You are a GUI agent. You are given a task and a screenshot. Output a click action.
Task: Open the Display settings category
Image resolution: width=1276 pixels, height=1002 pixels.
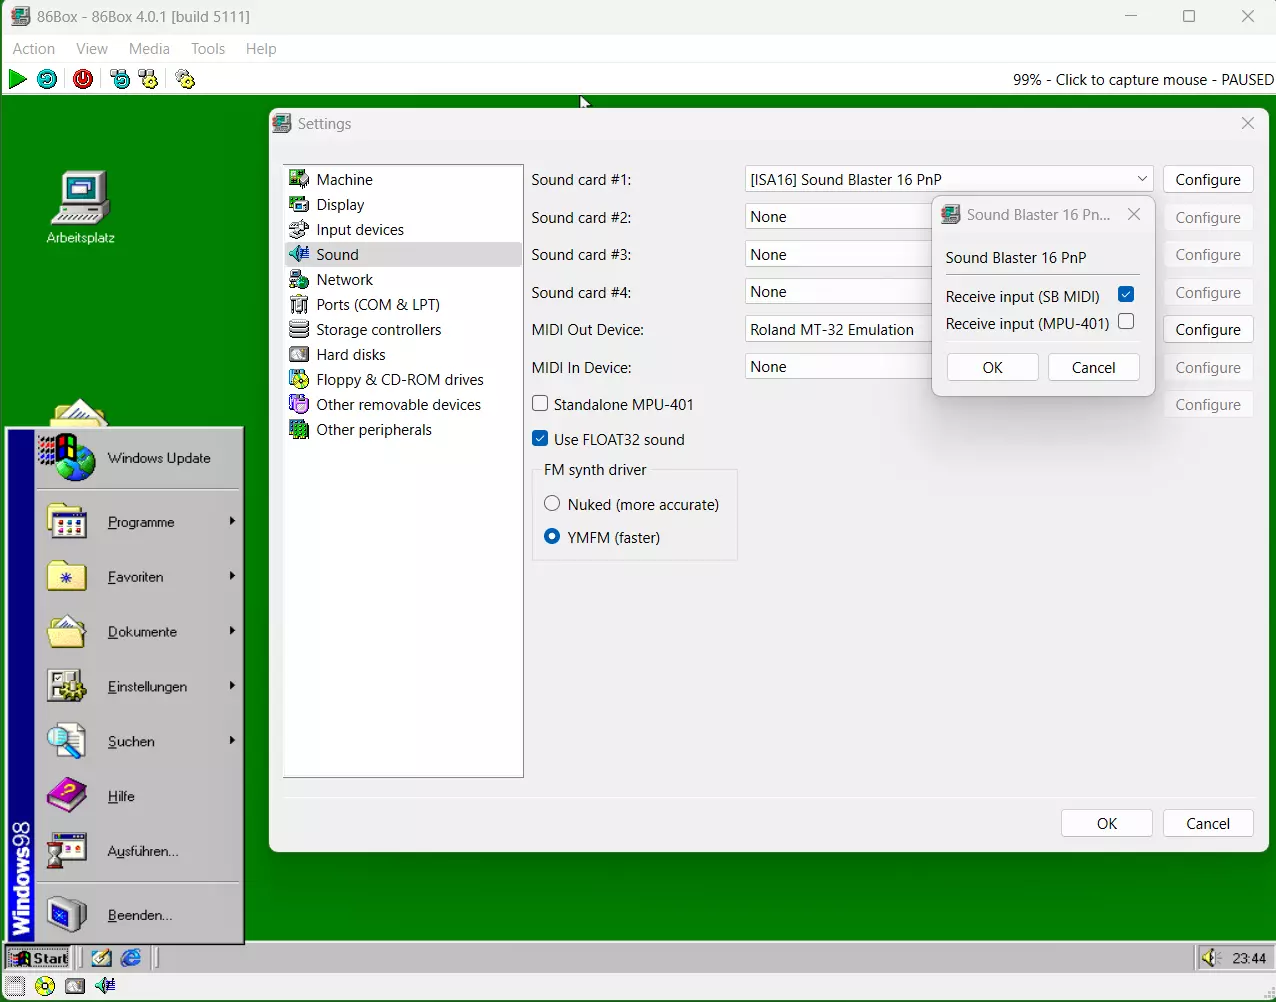coord(403,205)
